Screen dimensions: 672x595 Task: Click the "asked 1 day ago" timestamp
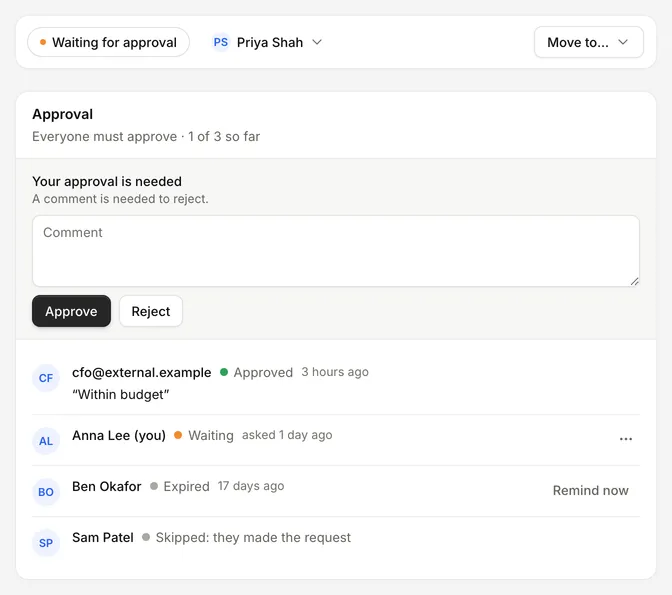click(x=287, y=435)
